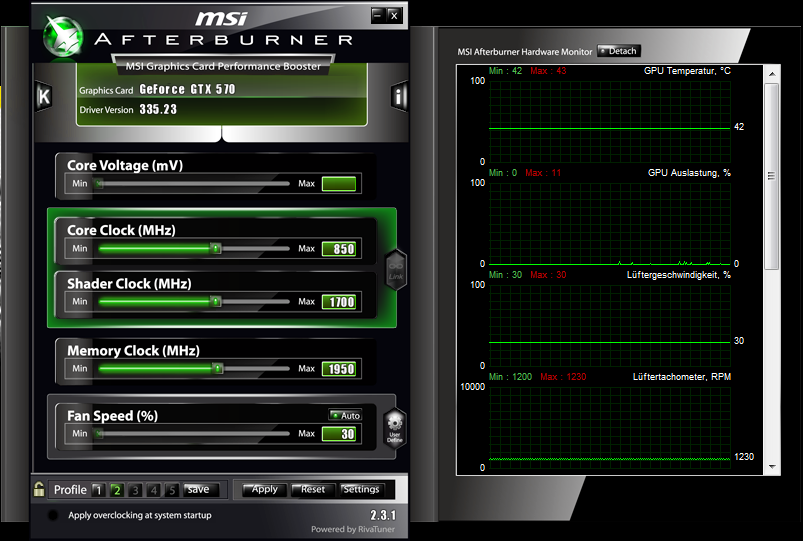803x541 pixels.
Task: Open the information i side button
Action: point(399,95)
